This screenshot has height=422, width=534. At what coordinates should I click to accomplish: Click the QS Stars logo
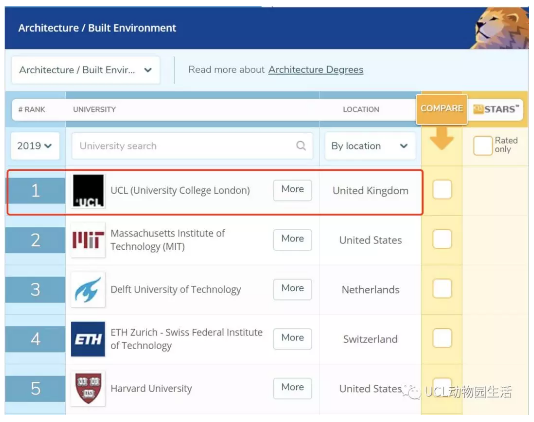(496, 109)
